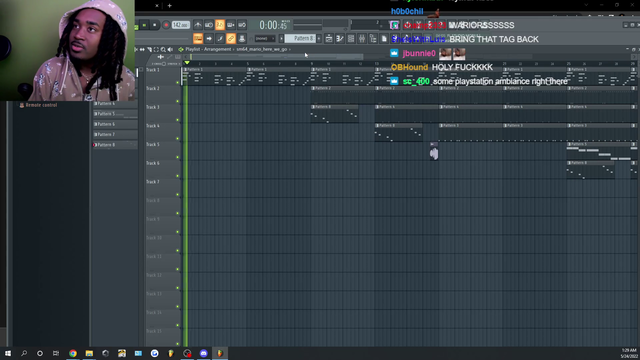Click the Track 6 header label
The image size is (640, 360).
click(x=153, y=163)
